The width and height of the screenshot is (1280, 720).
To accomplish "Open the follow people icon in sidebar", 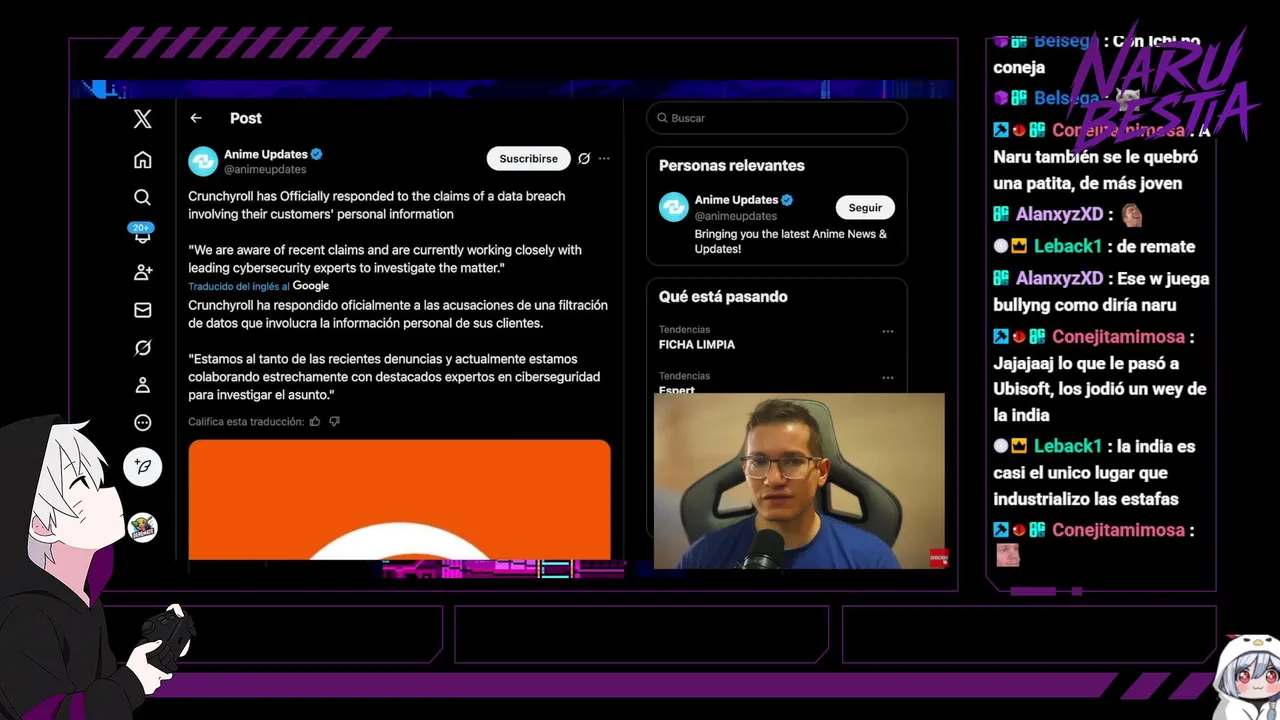I will (142, 272).
